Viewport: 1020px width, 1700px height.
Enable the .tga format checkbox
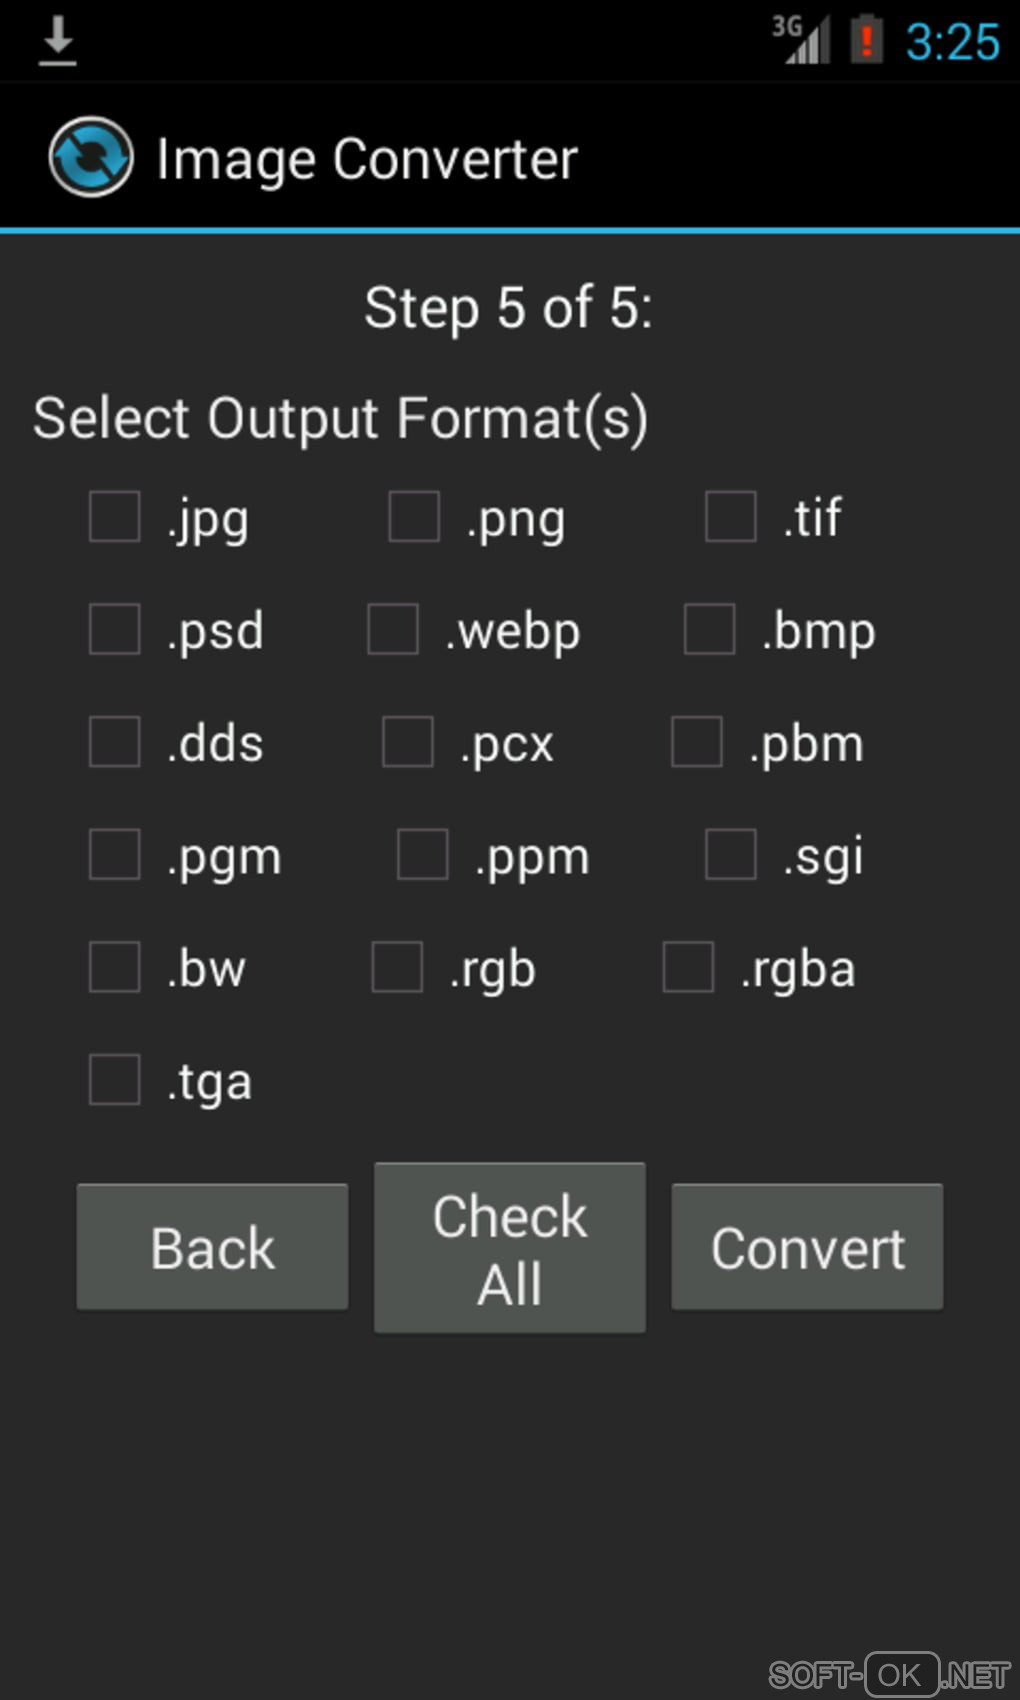[115, 1080]
